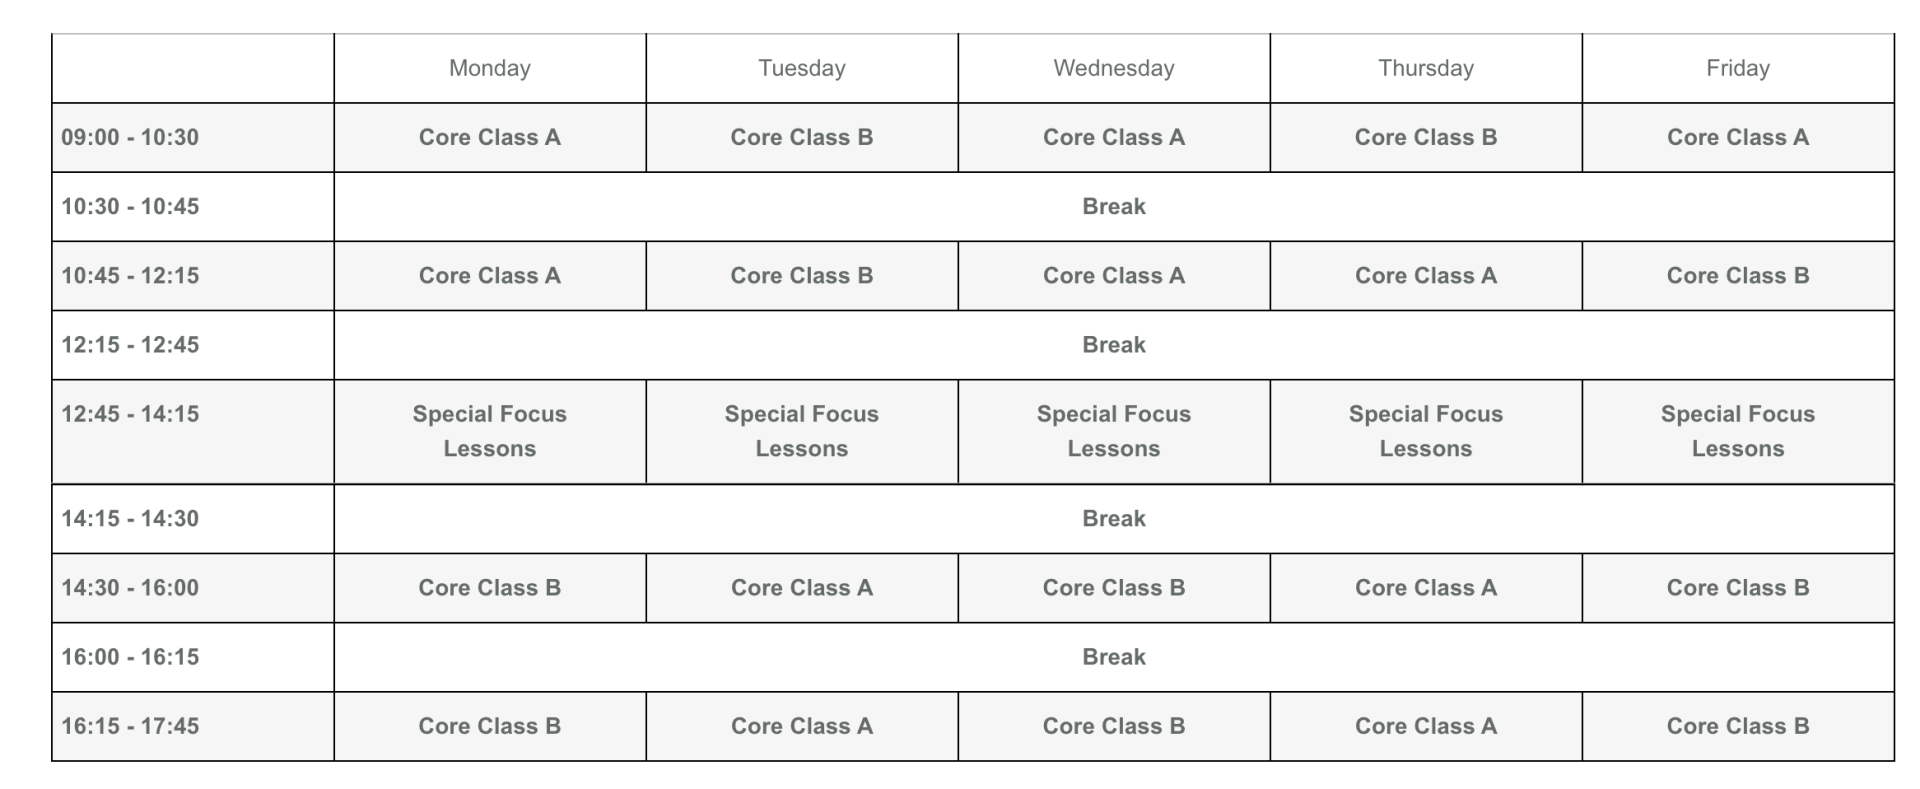Click Wednesday's Special Focus Lessons cell
This screenshot has width=1920, height=789.
pyautogui.click(x=1114, y=431)
